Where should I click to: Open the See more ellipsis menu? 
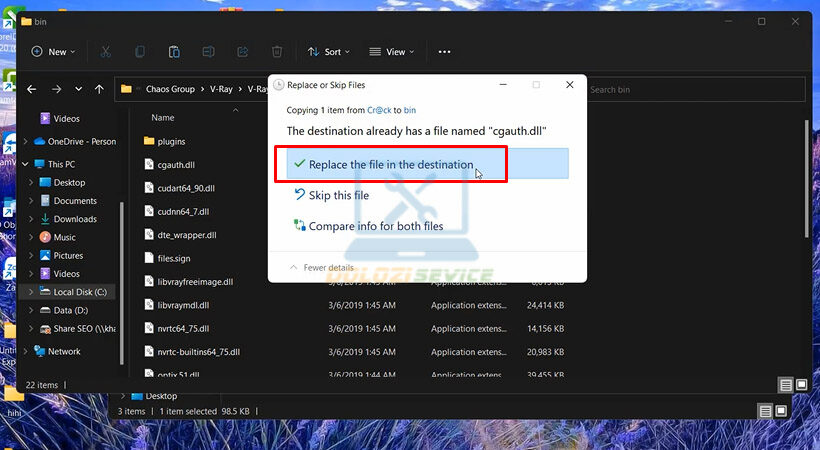click(x=445, y=52)
